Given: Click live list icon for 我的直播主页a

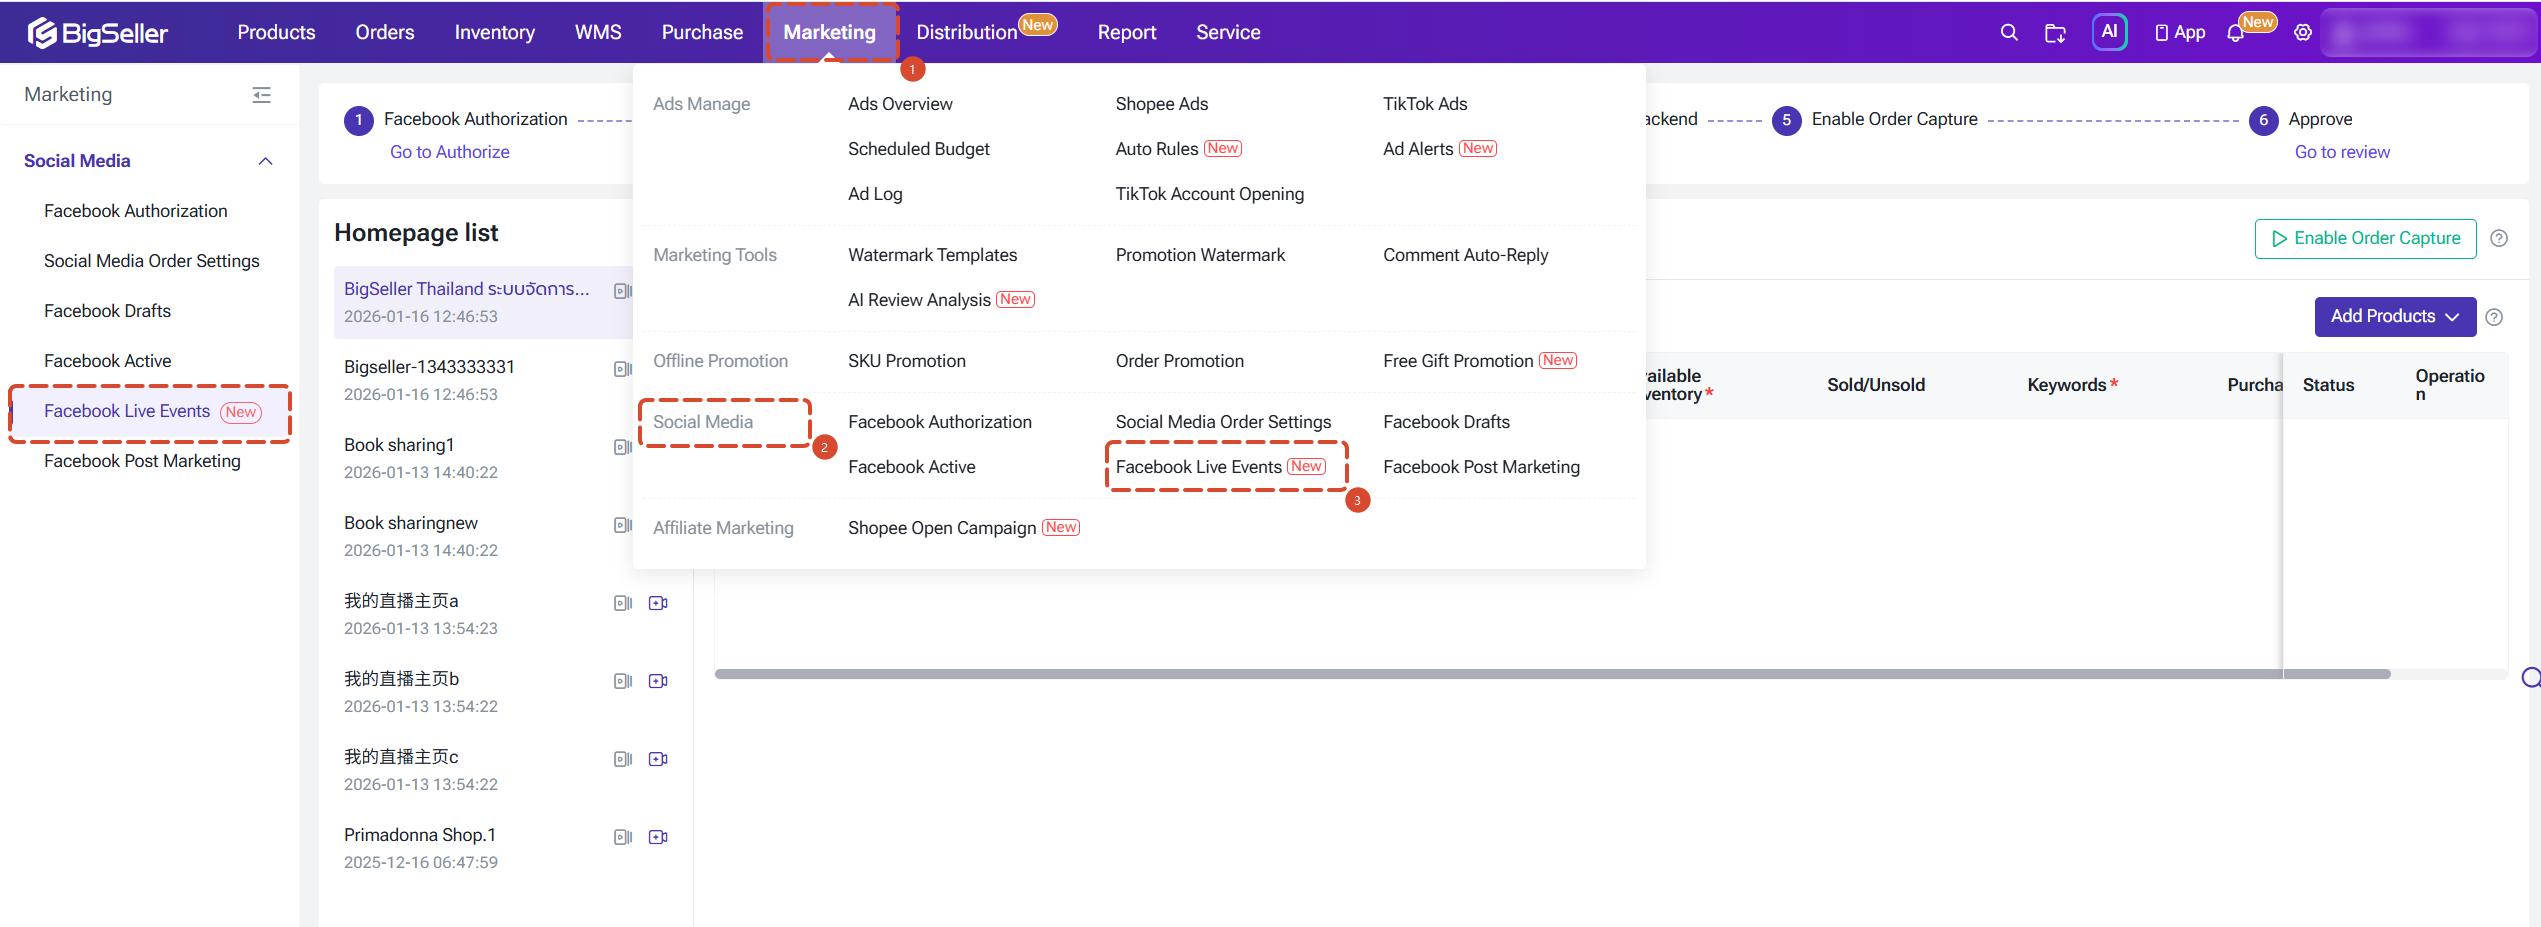Looking at the screenshot, I should [x=622, y=603].
